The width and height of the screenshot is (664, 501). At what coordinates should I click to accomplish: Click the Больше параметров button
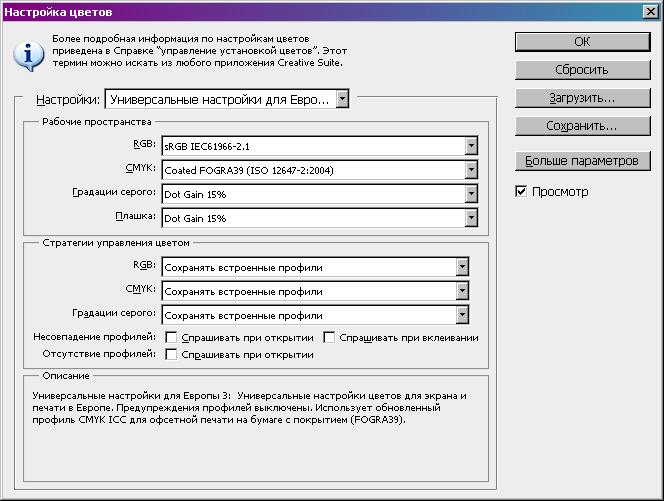tap(582, 161)
